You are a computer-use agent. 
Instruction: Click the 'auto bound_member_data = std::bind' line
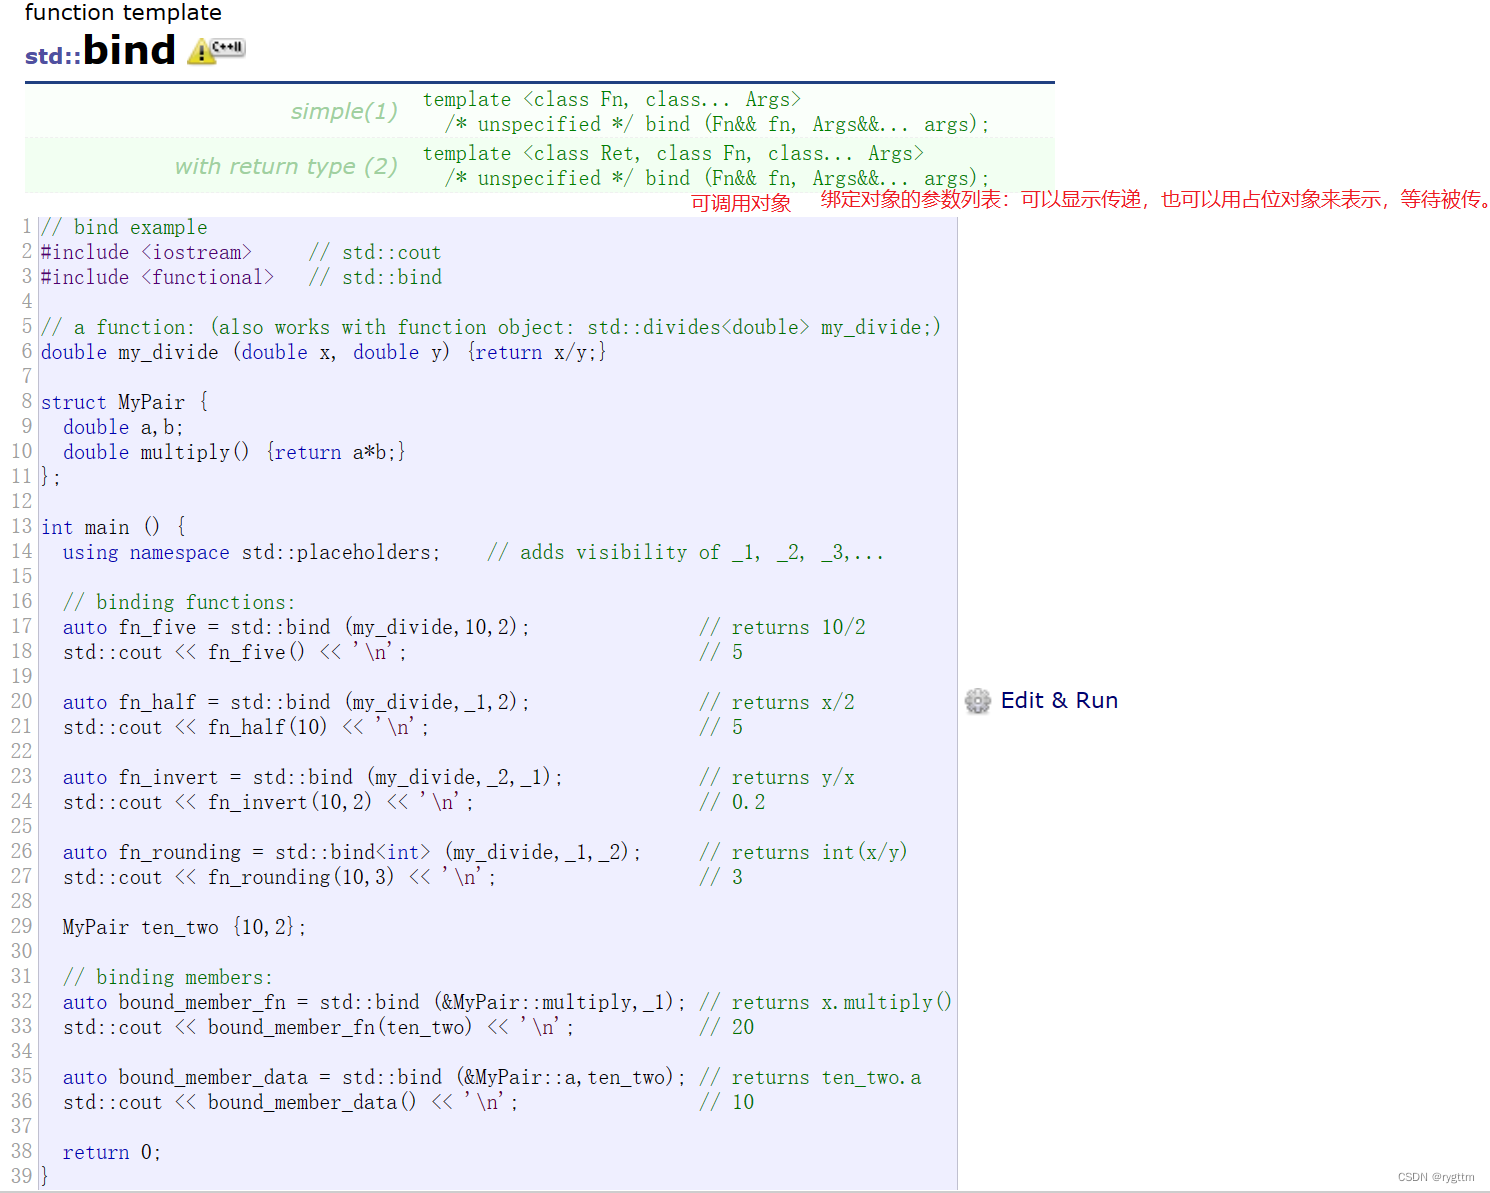[x=374, y=1077]
